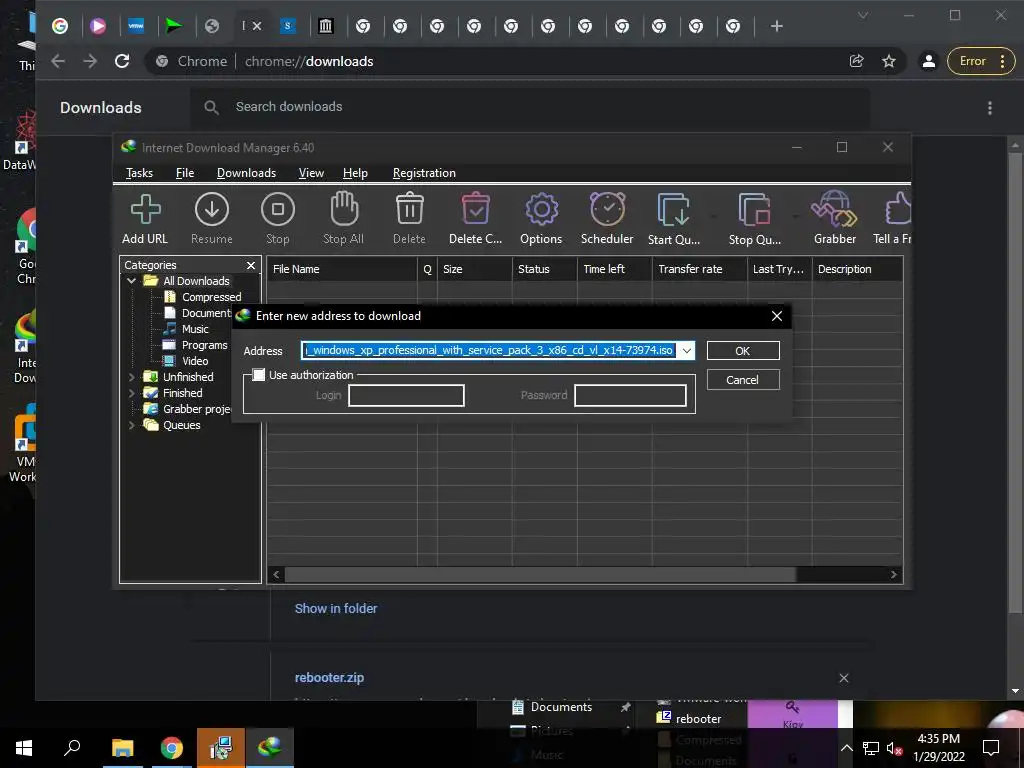
Task: Open File Explorer from the taskbar
Action: (x=122, y=748)
